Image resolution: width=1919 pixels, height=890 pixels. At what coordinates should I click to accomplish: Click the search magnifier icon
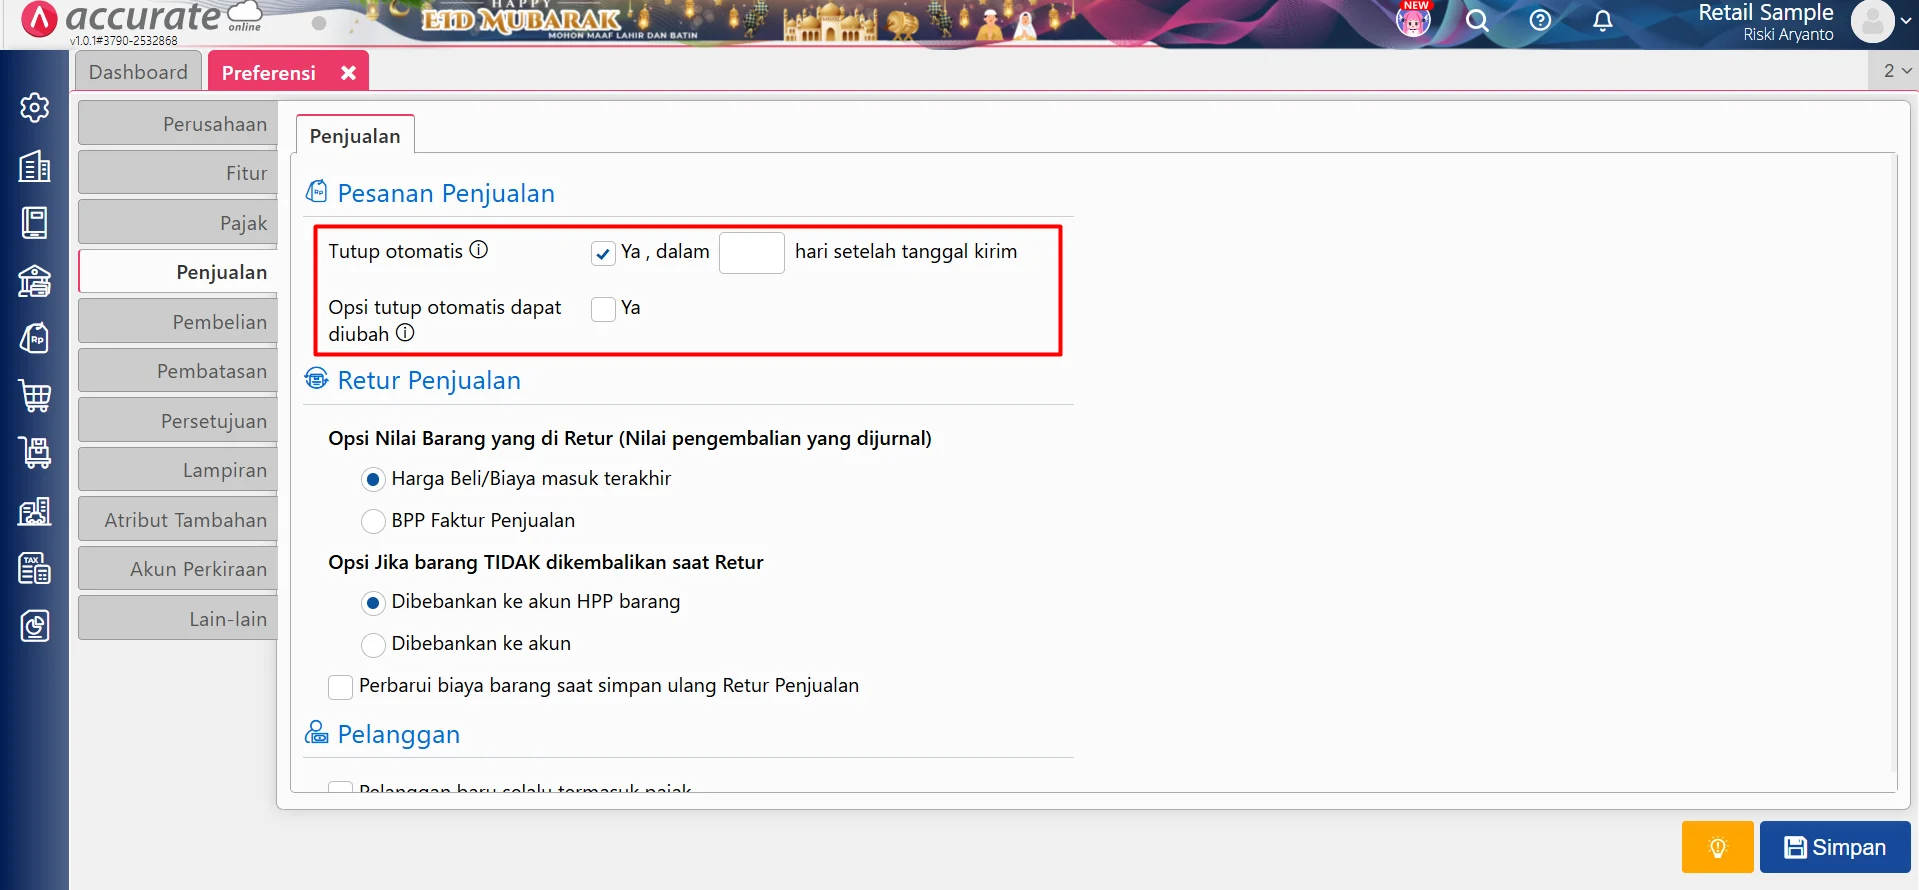pyautogui.click(x=1477, y=20)
